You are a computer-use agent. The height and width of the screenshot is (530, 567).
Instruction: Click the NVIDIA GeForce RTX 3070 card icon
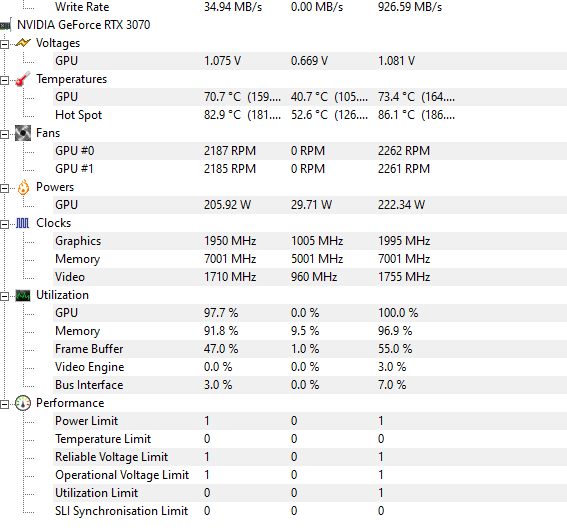coord(5,25)
